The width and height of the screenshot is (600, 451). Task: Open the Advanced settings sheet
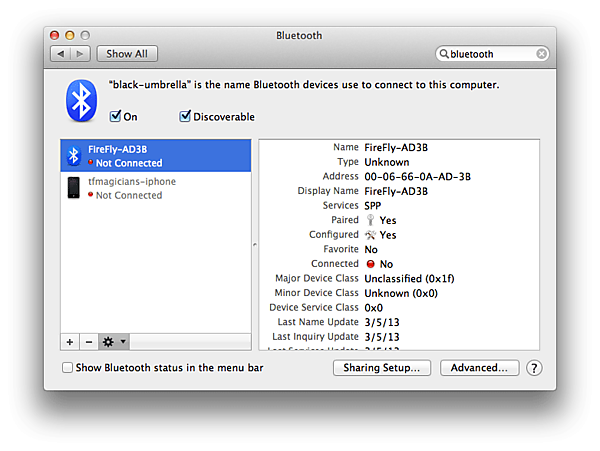(480, 368)
